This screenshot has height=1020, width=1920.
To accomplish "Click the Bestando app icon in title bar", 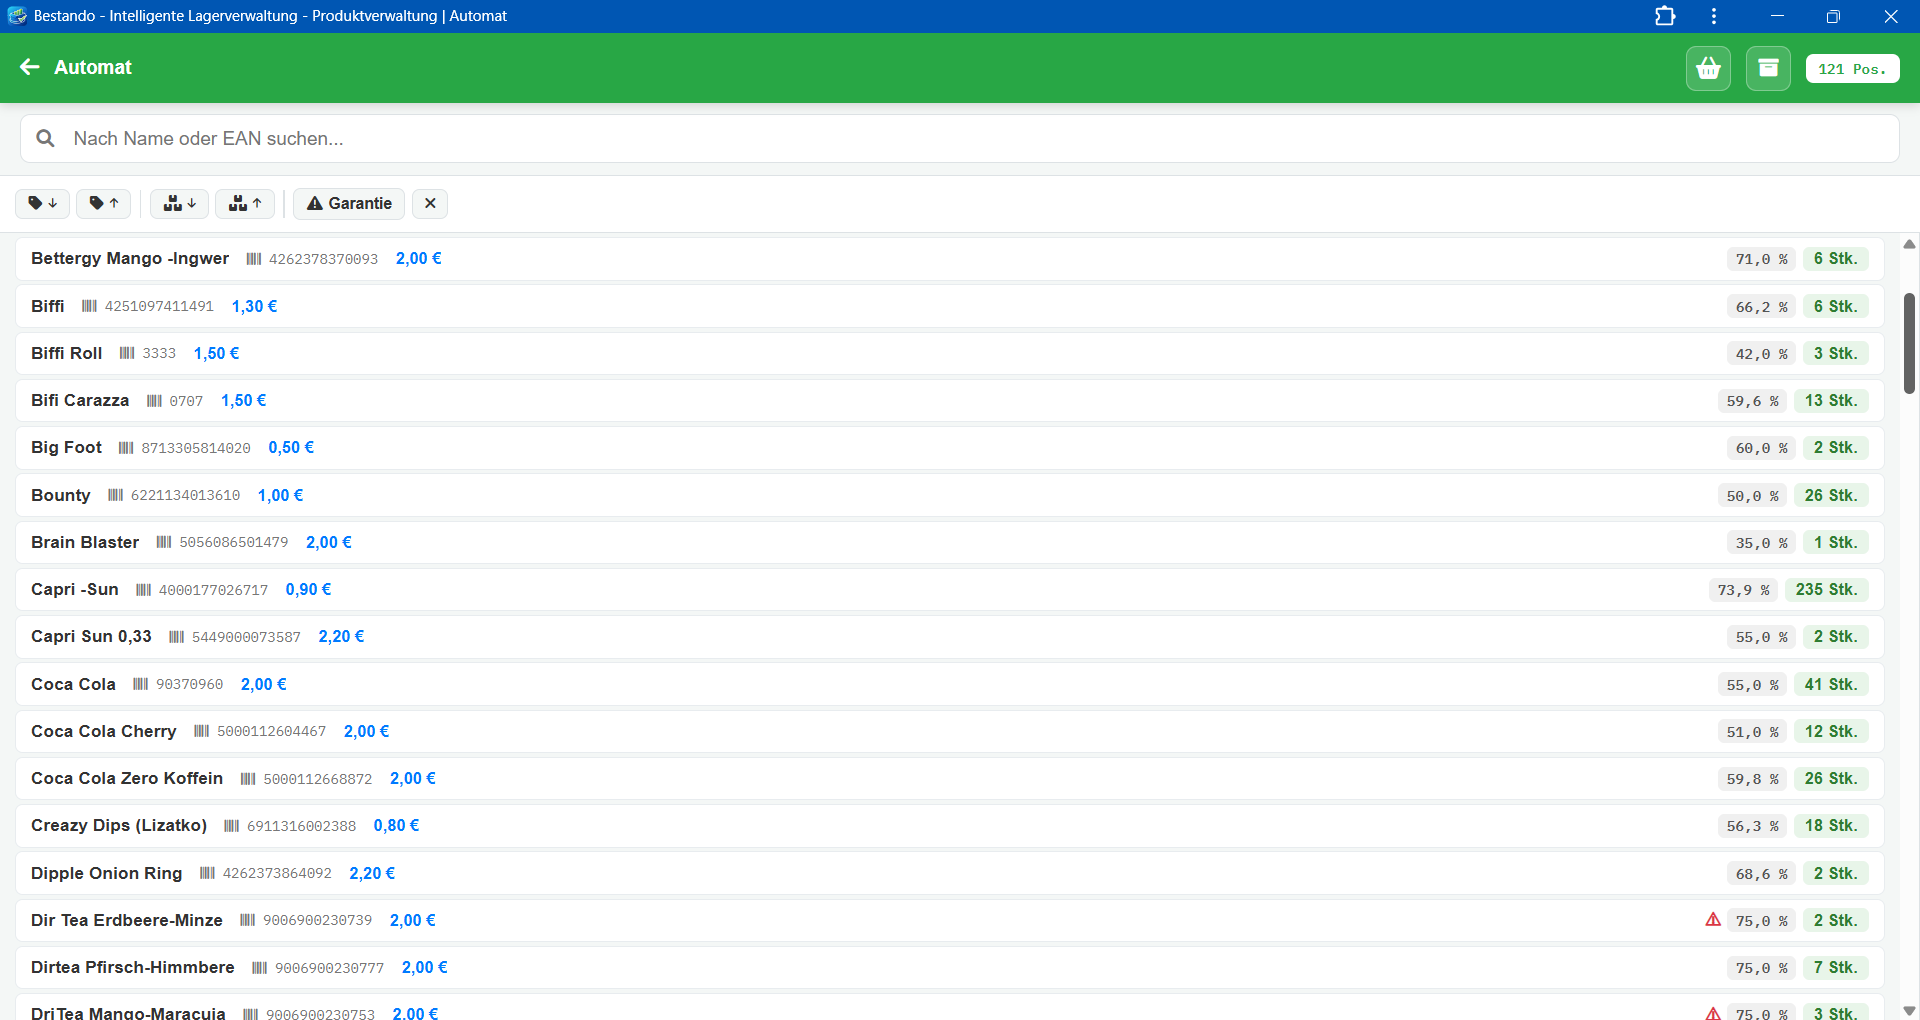I will [17, 16].
